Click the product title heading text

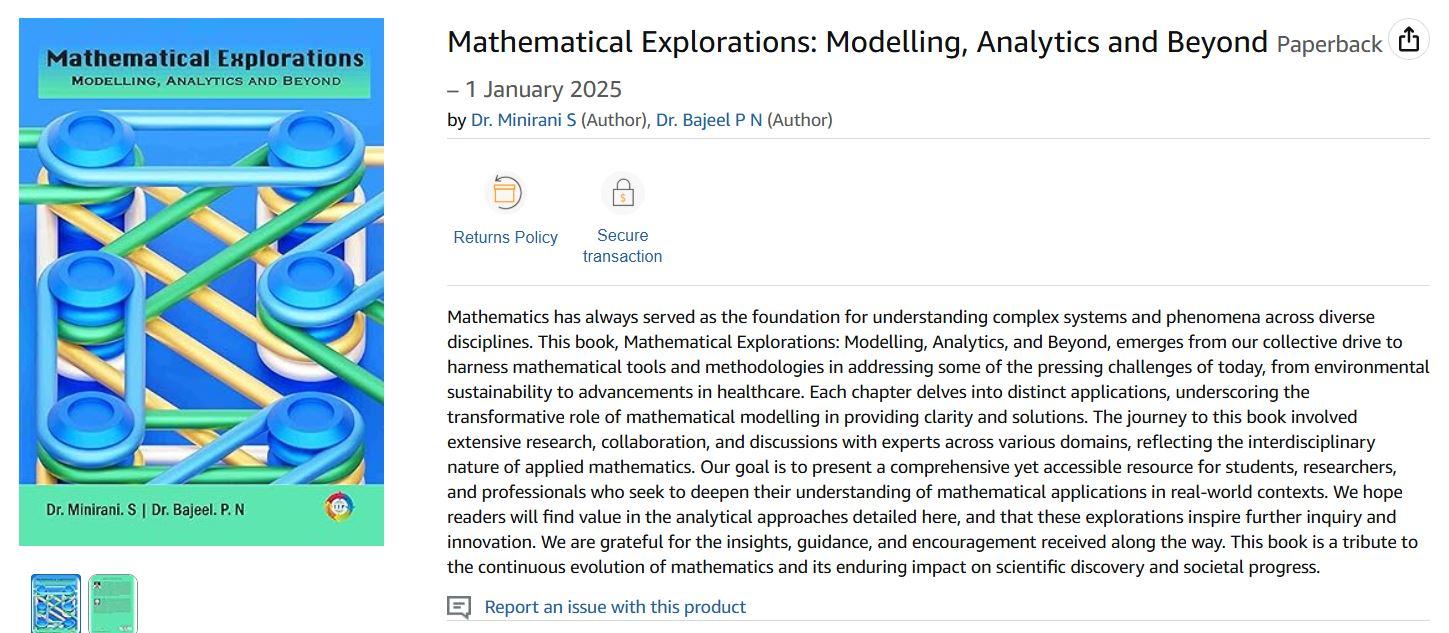[x=857, y=42]
